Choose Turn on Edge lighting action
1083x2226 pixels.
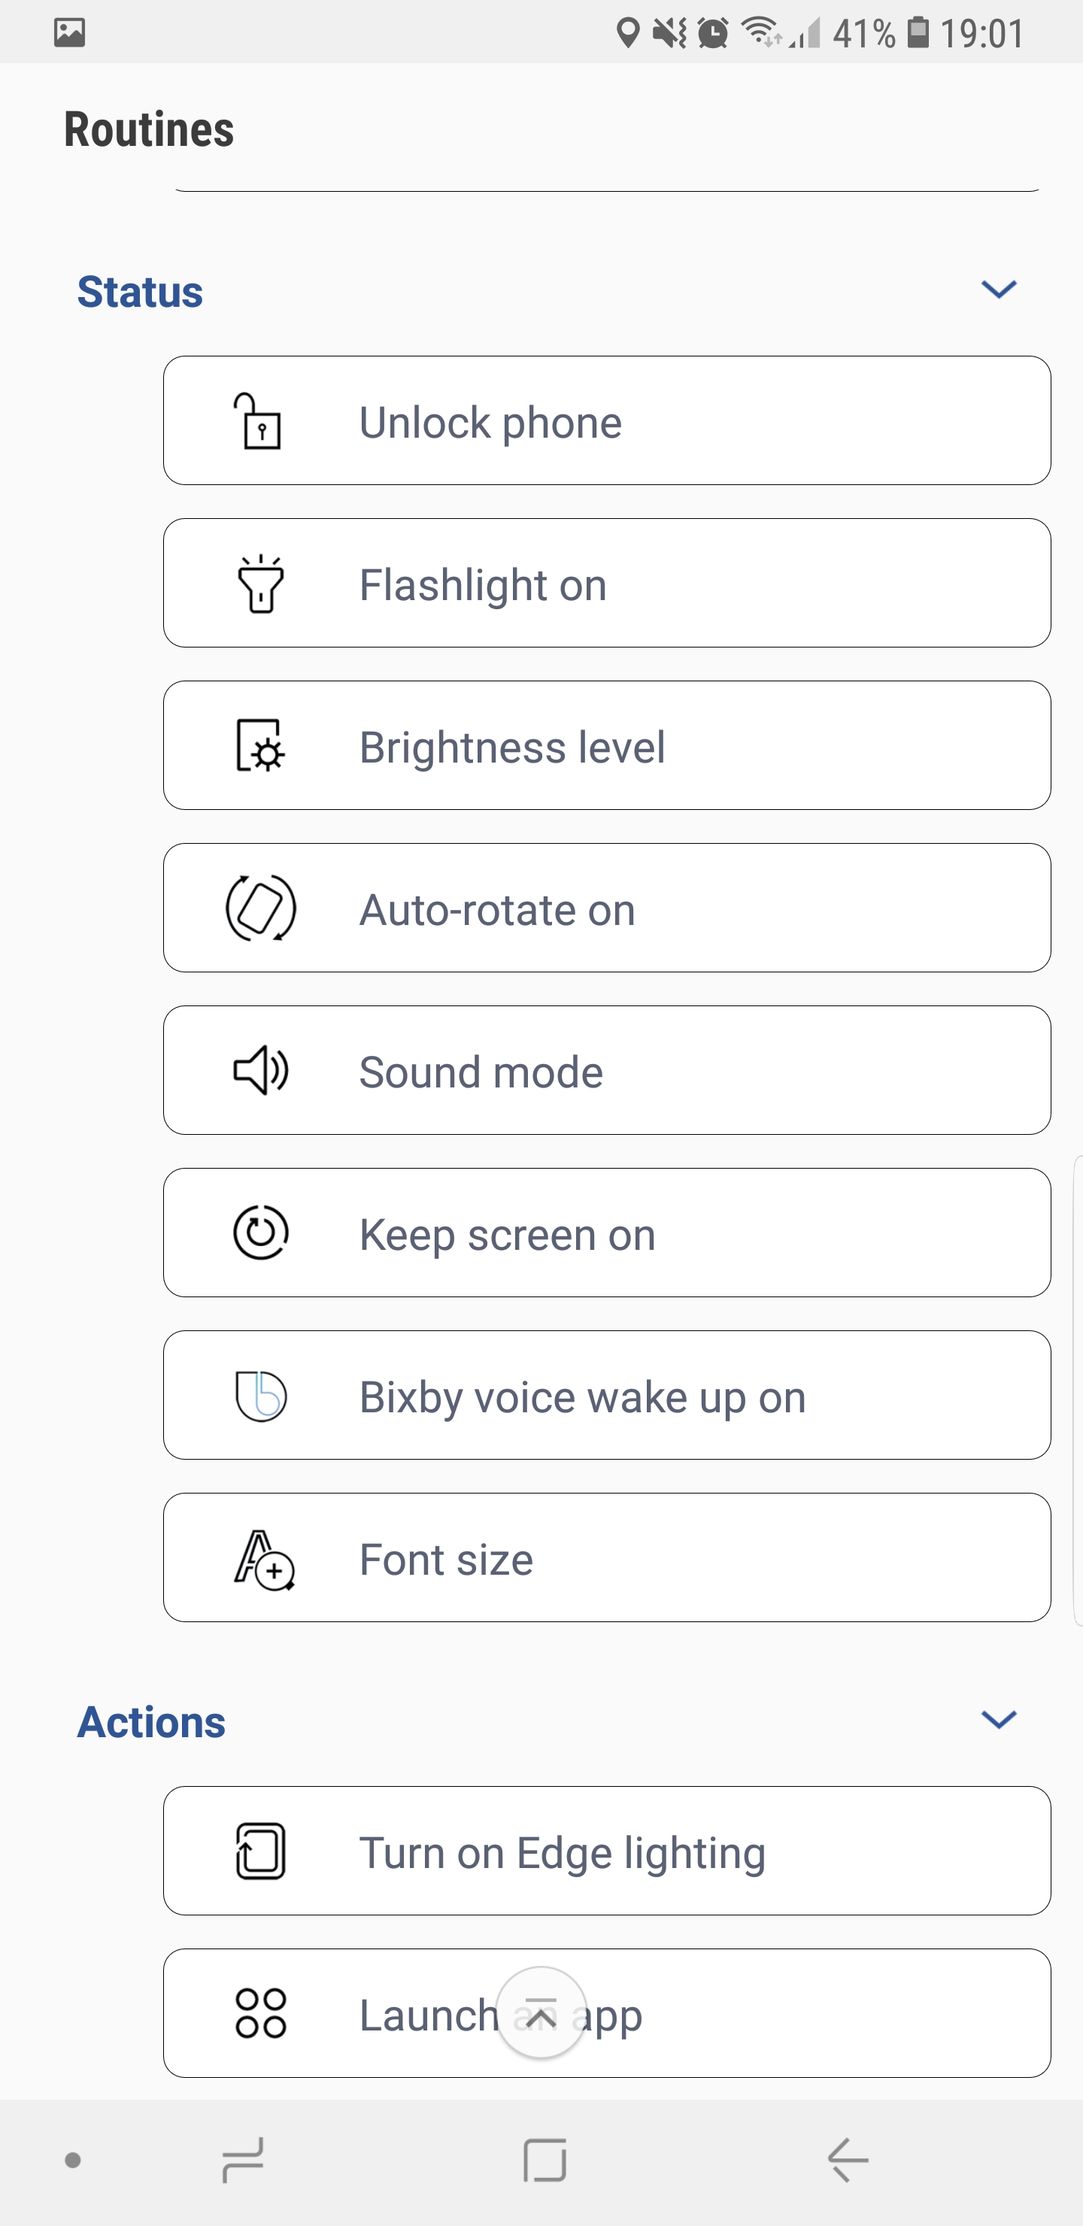click(x=606, y=1851)
